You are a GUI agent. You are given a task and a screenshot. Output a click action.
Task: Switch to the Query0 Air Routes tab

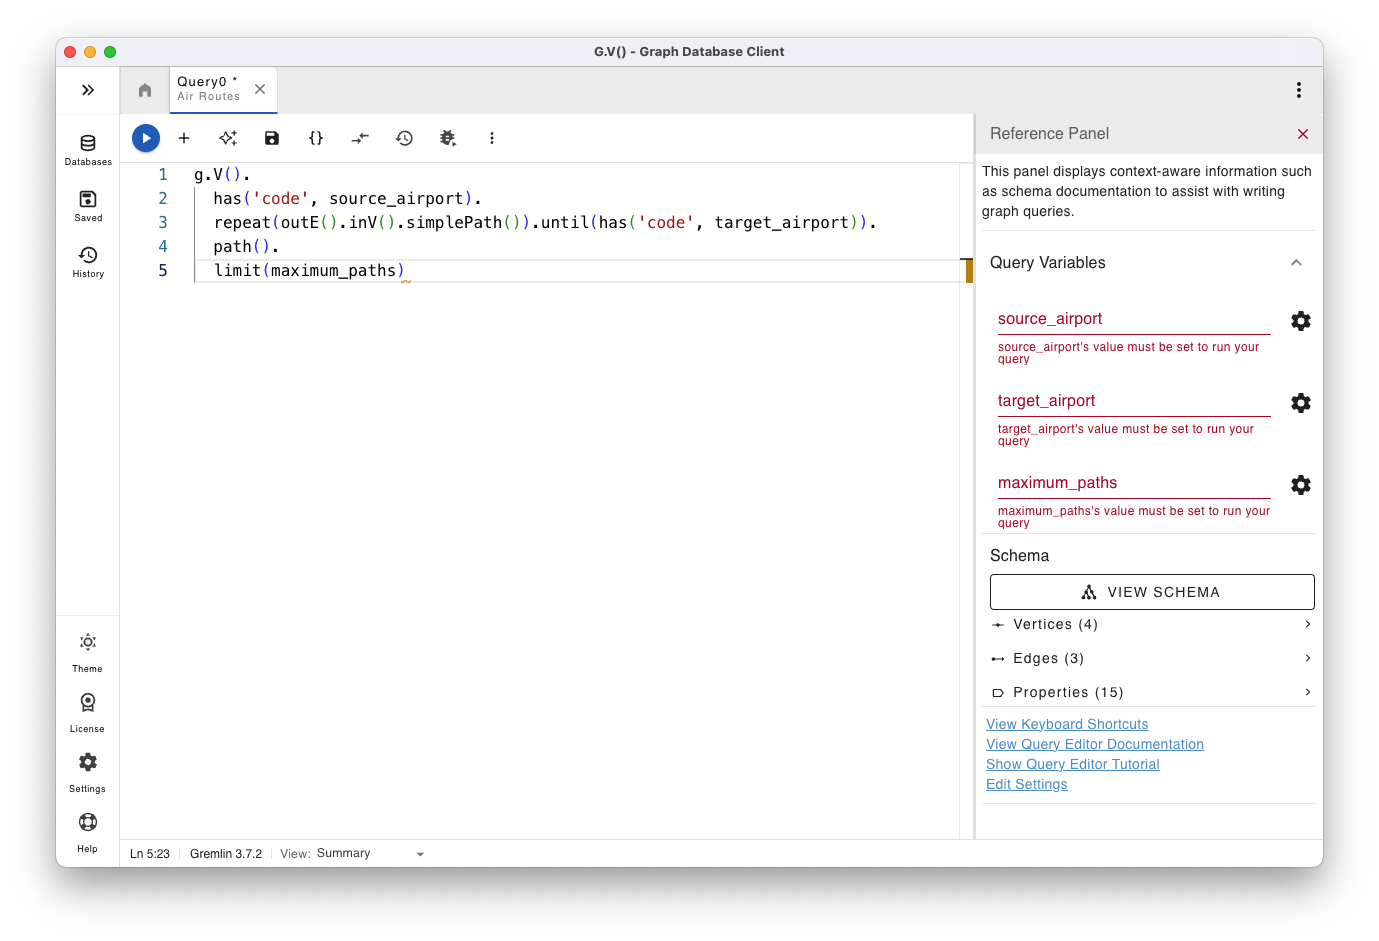209,89
